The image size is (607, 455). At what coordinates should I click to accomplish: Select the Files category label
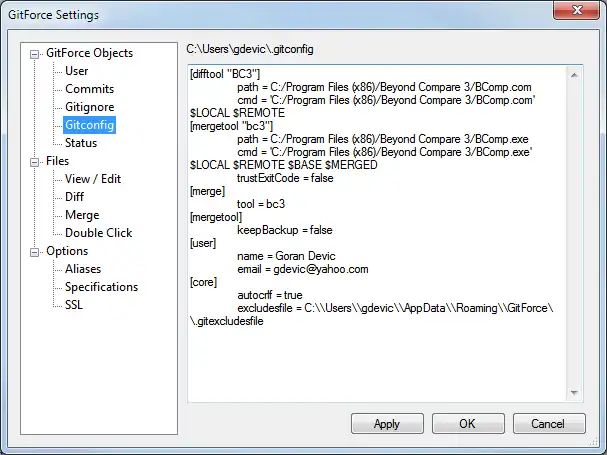57,161
